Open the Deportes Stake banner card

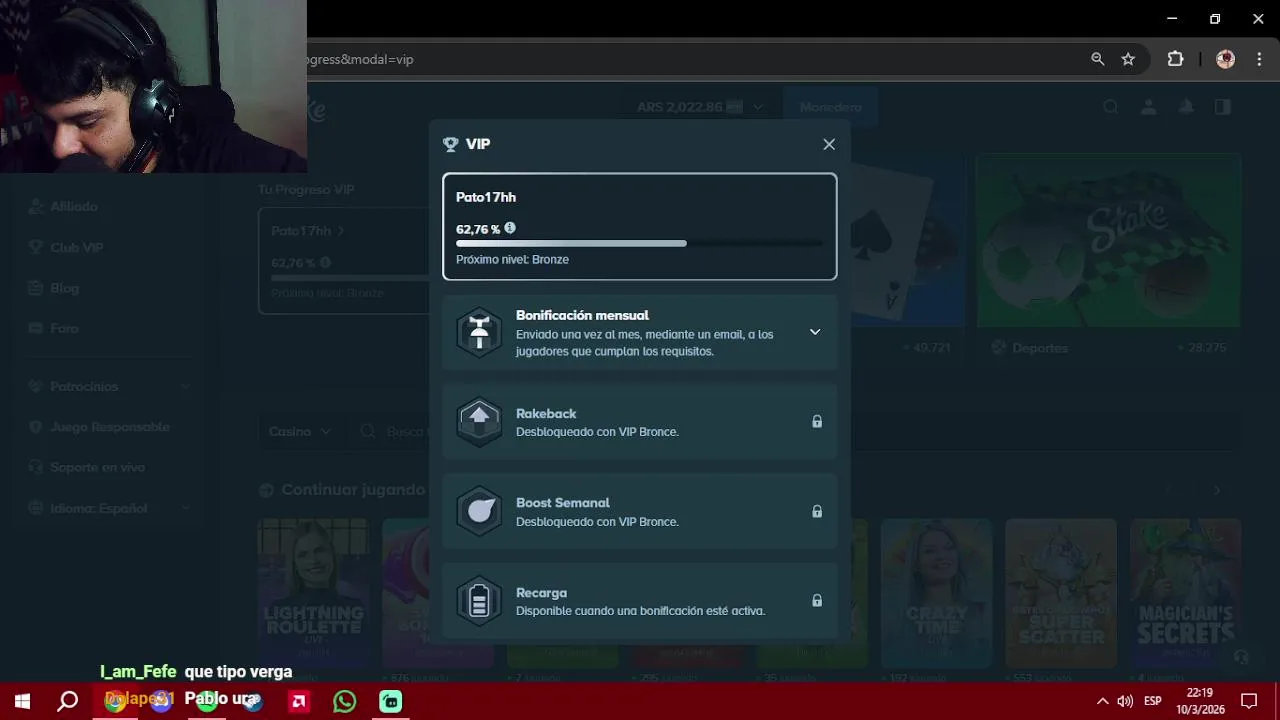(1108, 240)
